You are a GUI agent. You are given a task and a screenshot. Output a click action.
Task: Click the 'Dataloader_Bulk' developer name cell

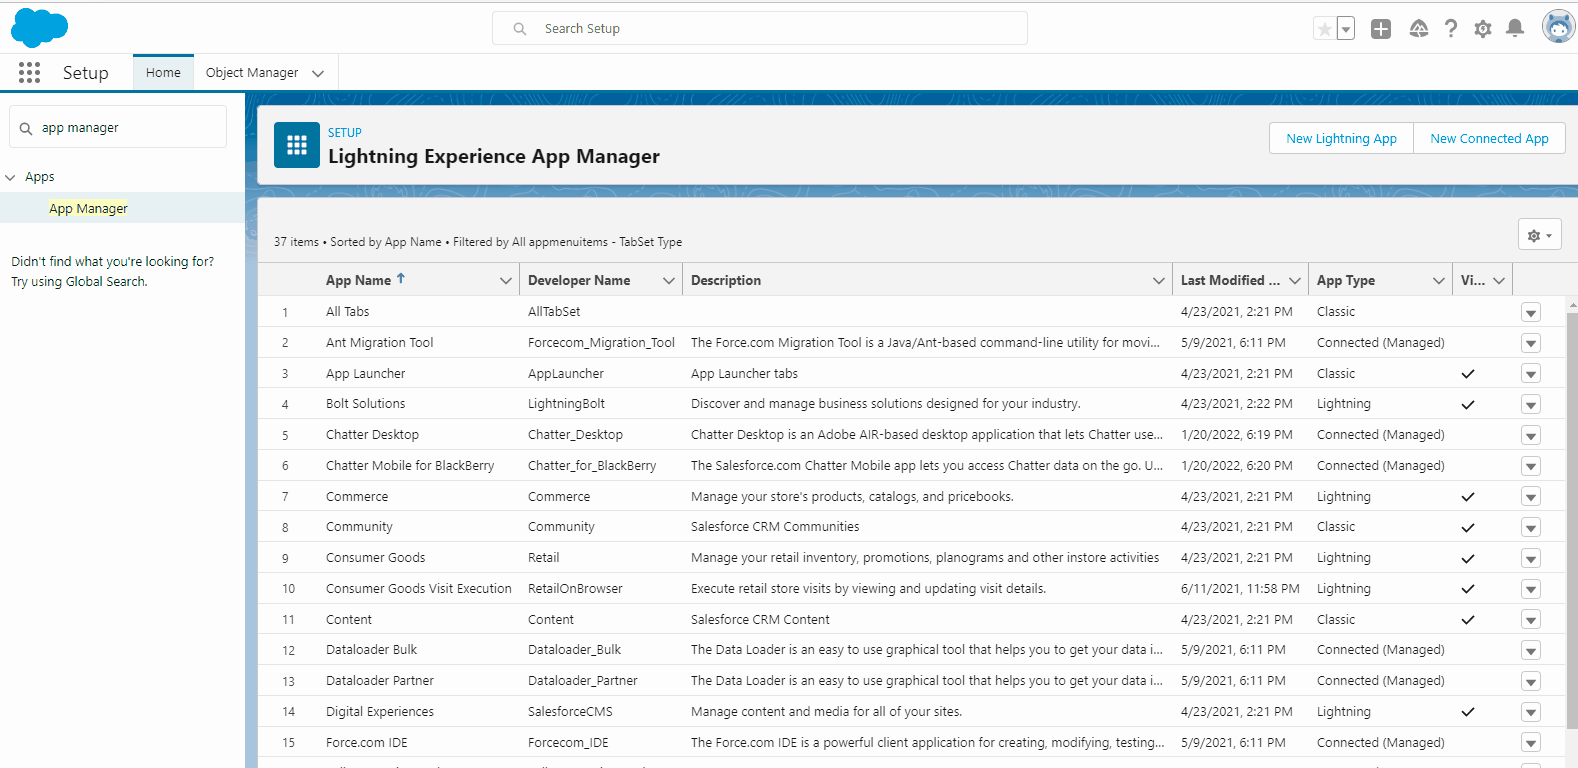click(x=574, y=650)
